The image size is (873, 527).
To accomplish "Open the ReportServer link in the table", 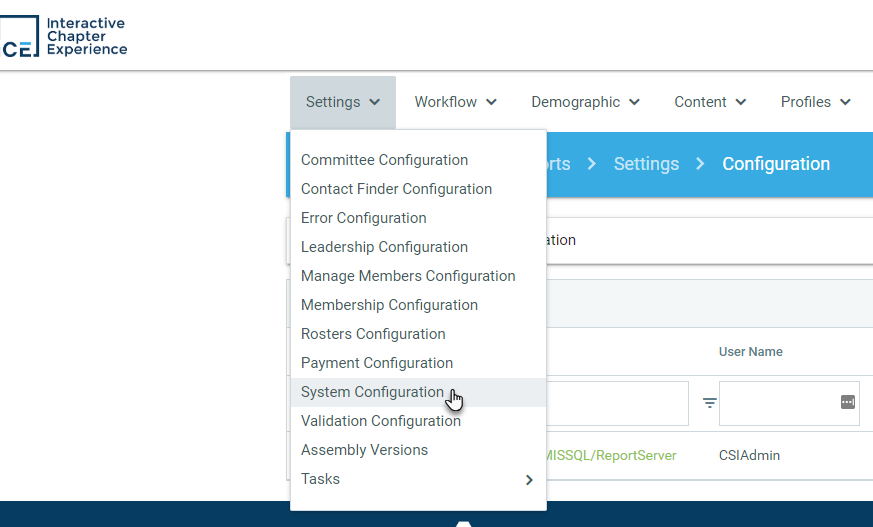I will 612,455.
